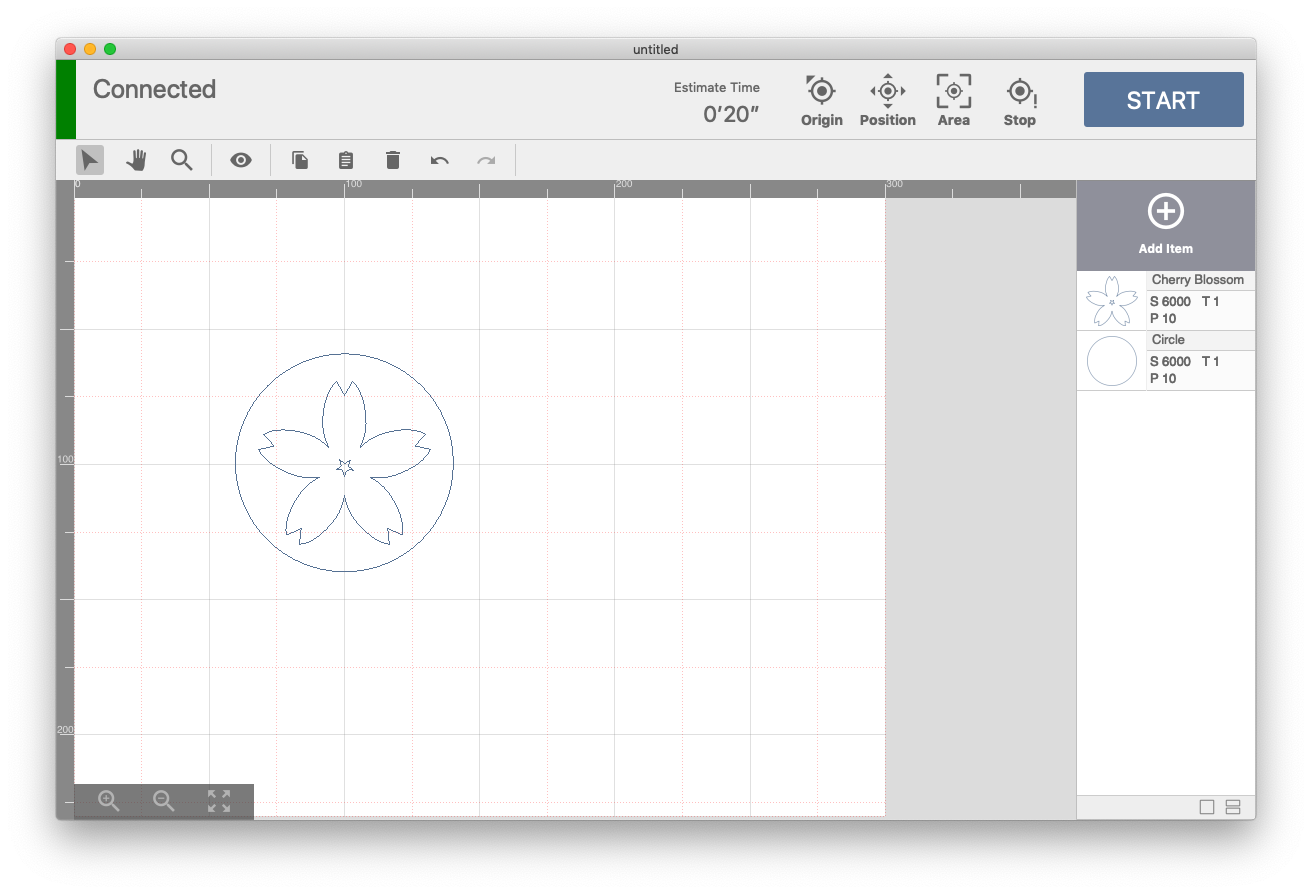Trace the engraving Area
Screen dimensions: 1312x894
pos(953,100)
